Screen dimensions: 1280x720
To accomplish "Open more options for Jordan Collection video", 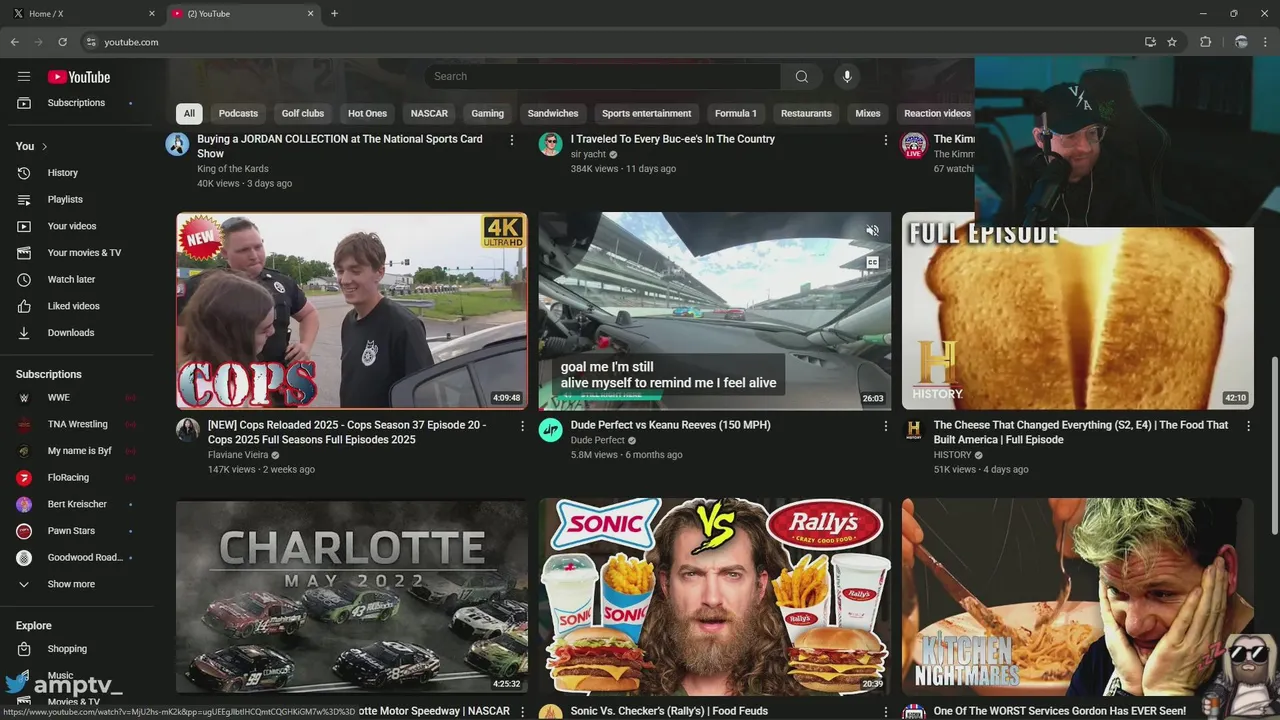I will pyautogui.click(x=512, y=140).
